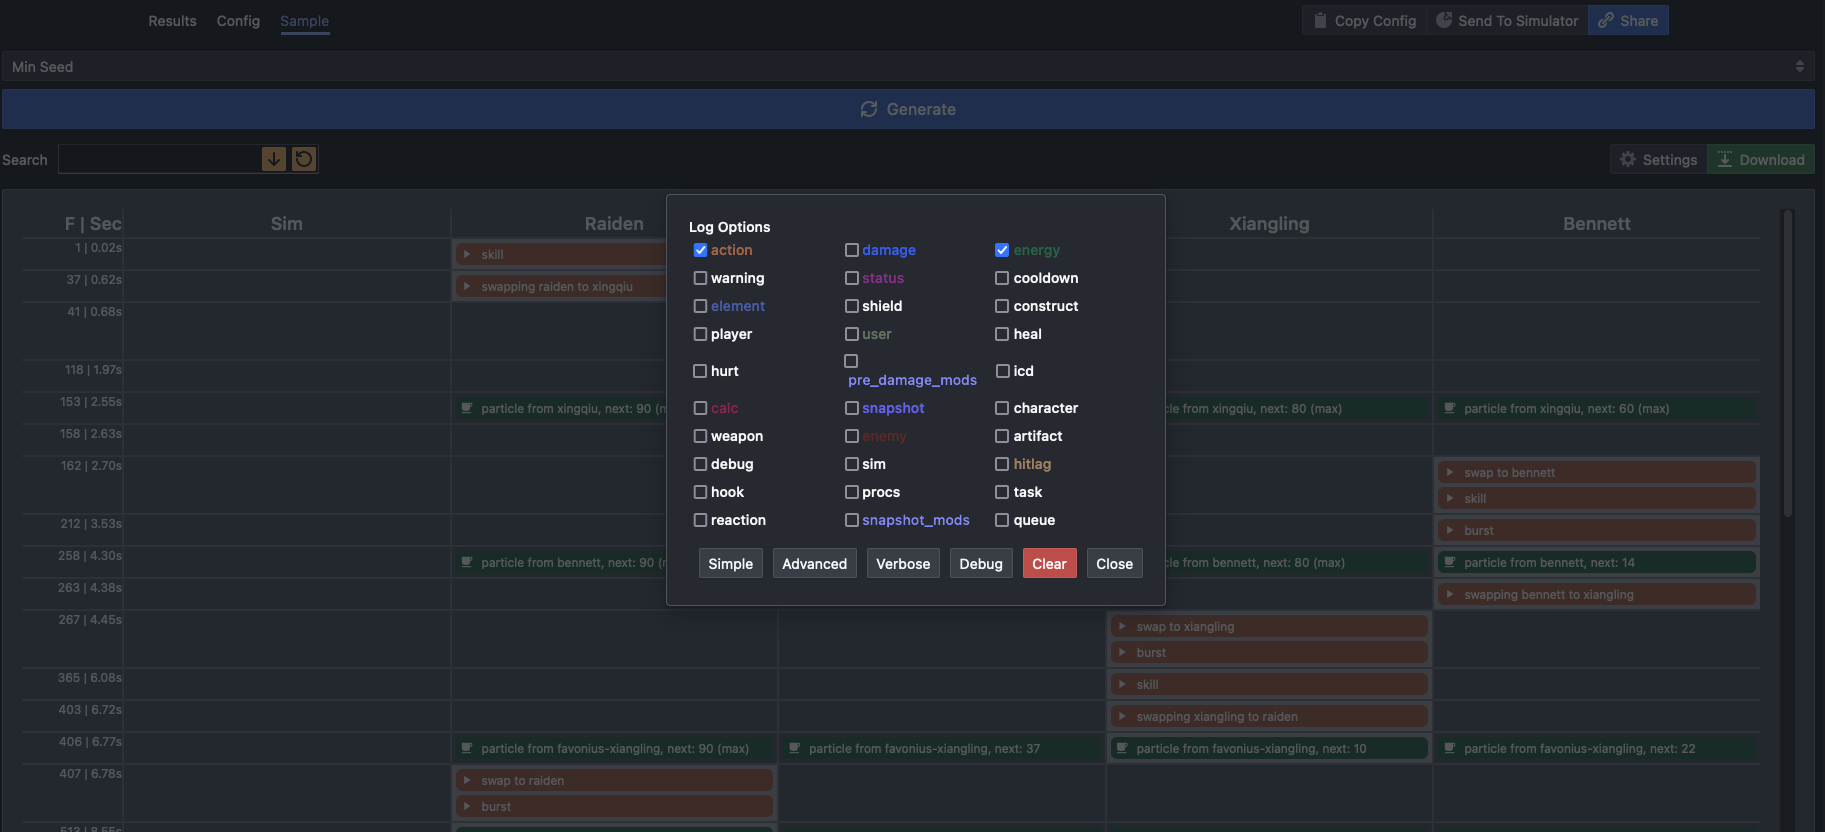1825x832 pixels.
Task: Click the download arrow icon
Action: coord(1725,159)
